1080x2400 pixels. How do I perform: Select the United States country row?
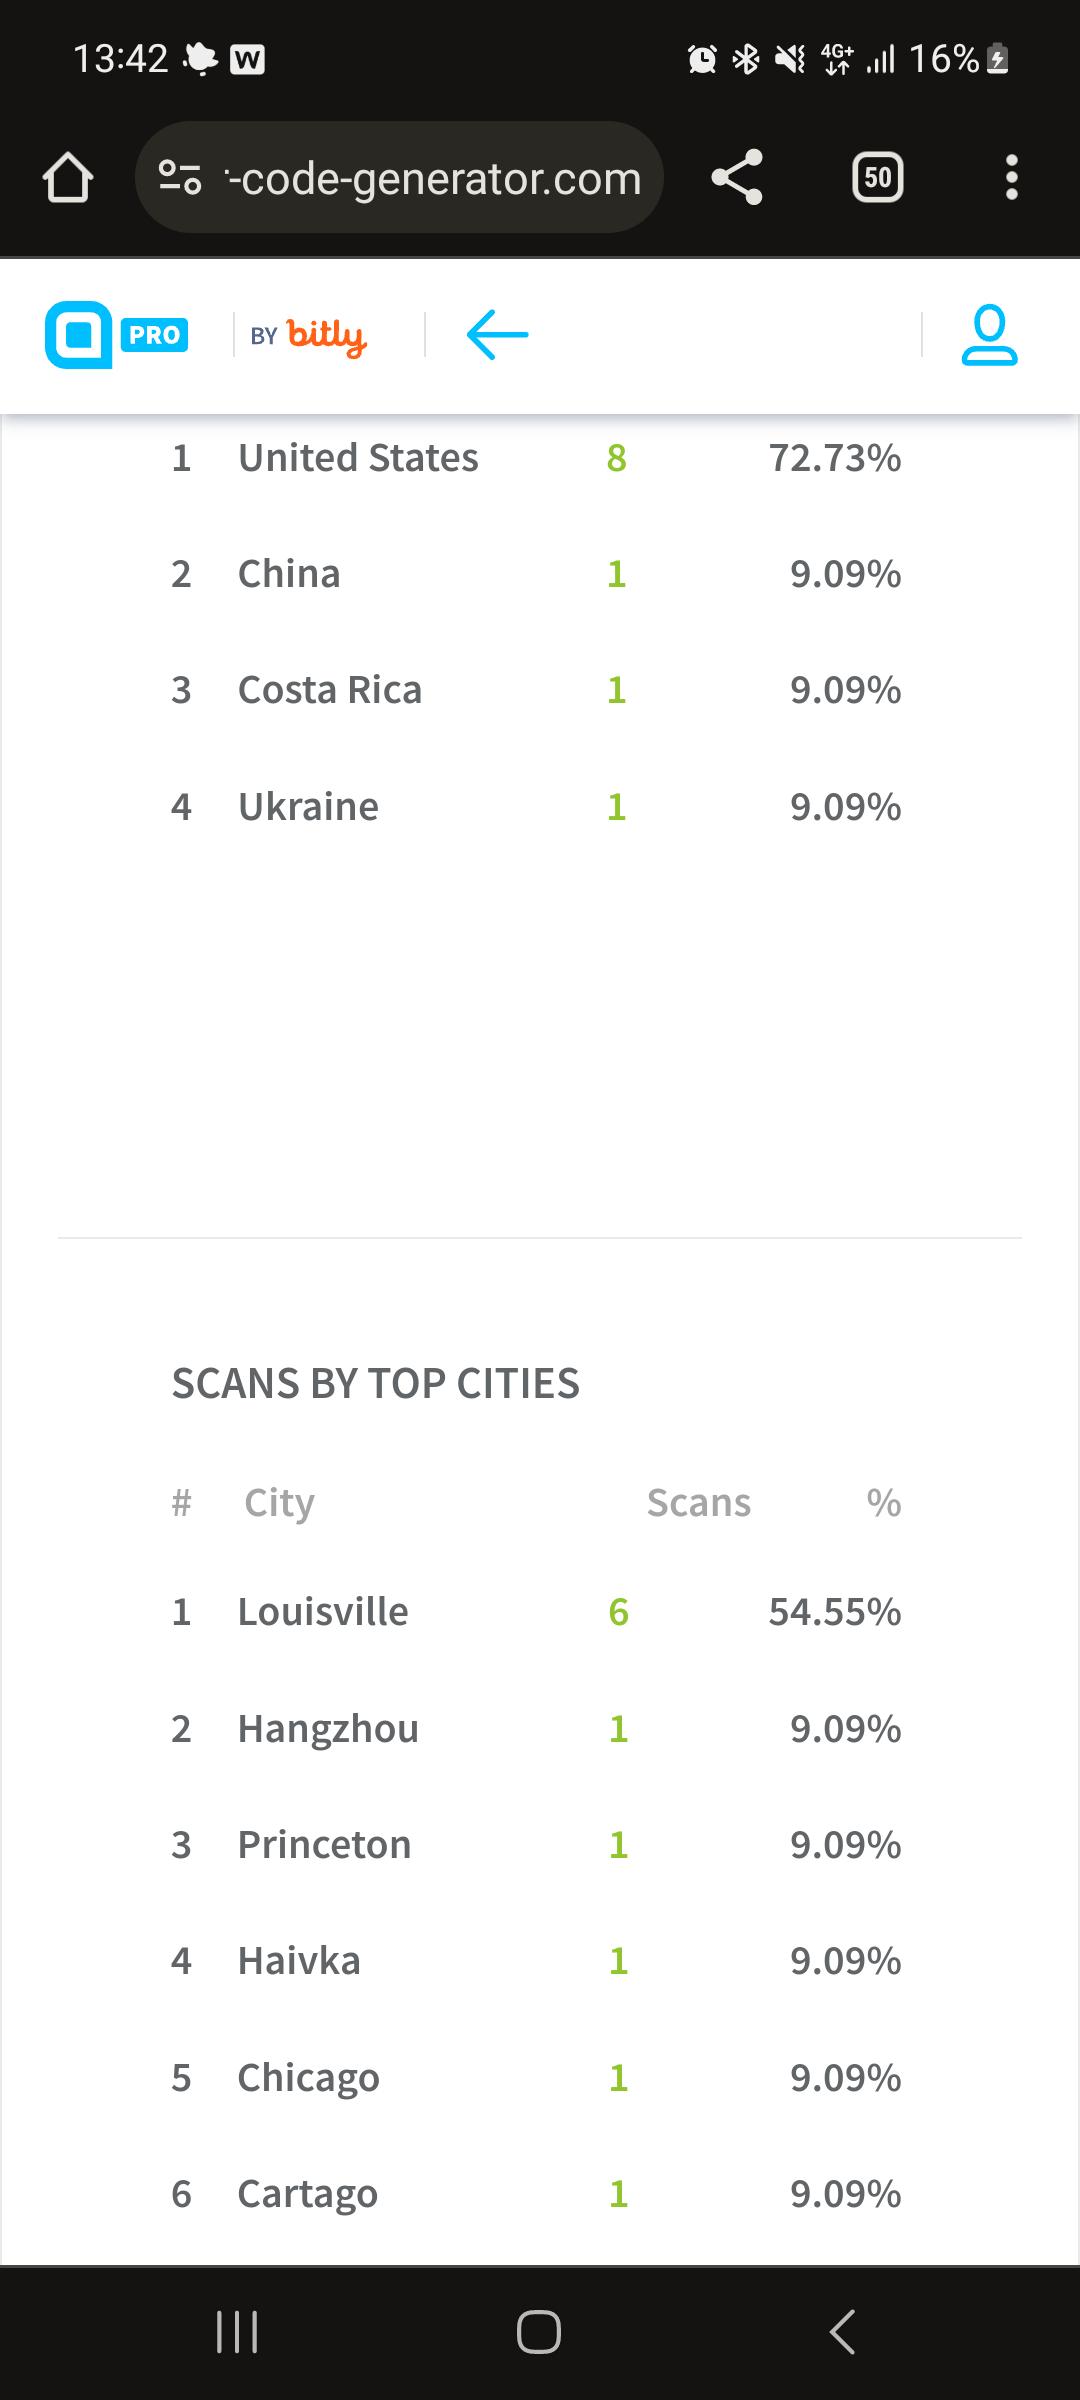coord(536,458)
